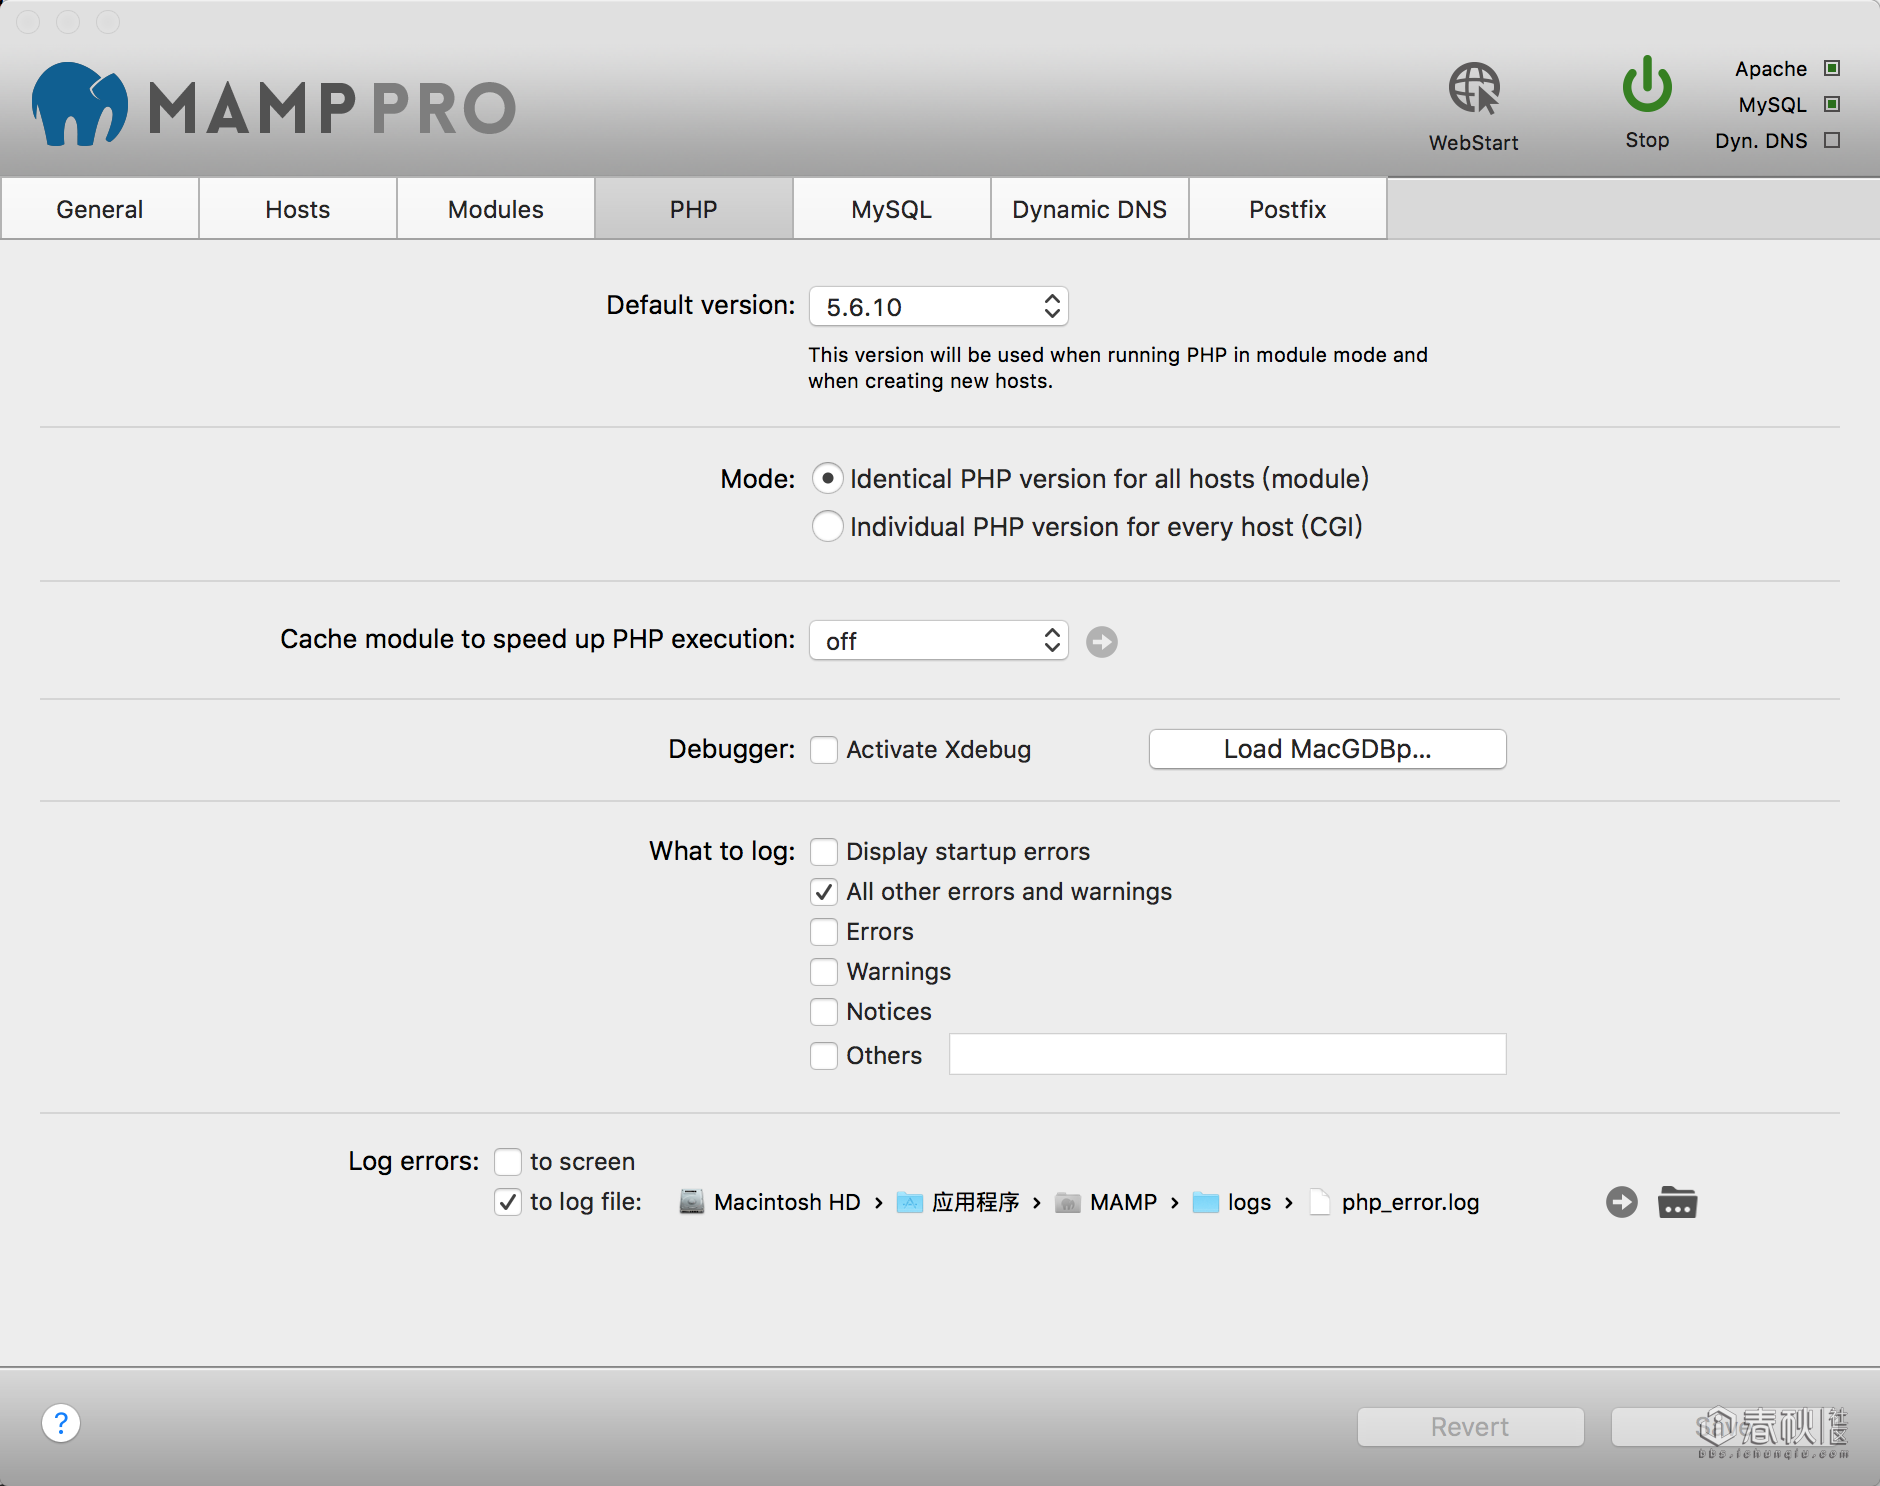Viewport: 1880px width, 1486px height.
Task: Click Apache status indicator
Action: pos(1832,68)
